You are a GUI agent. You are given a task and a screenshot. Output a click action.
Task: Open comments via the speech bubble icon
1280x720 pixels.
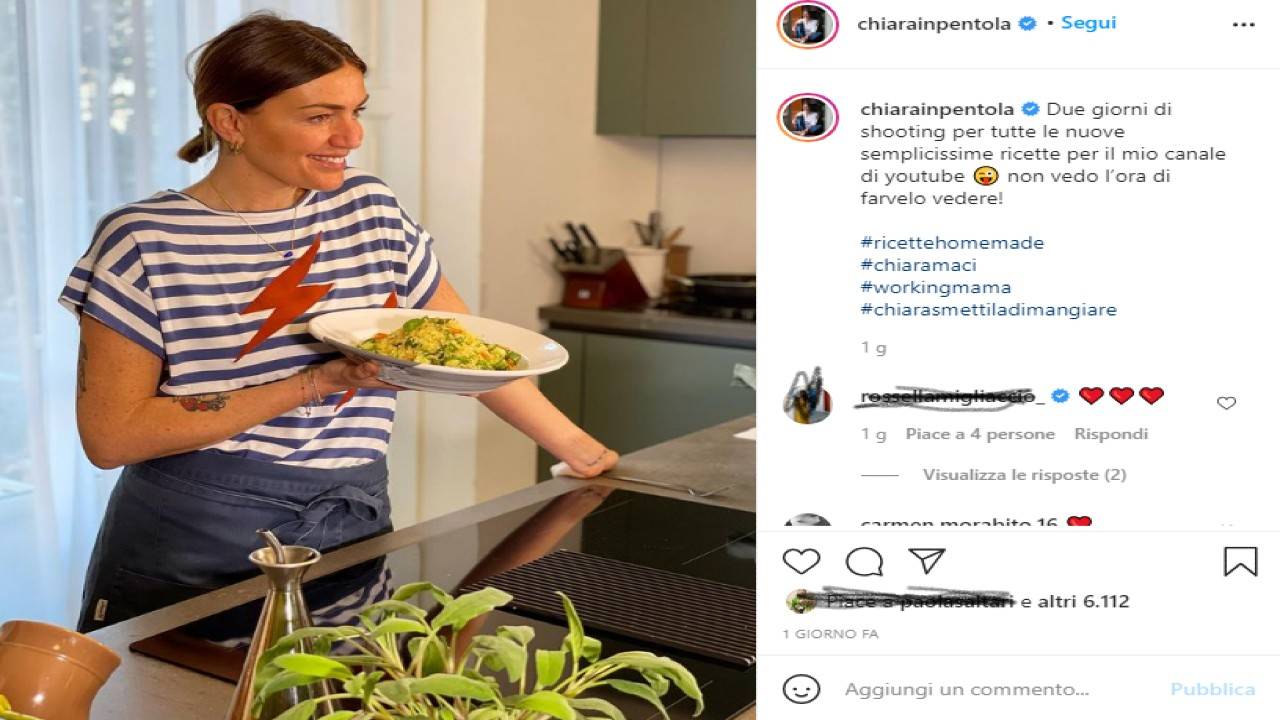tap(864, 562)
